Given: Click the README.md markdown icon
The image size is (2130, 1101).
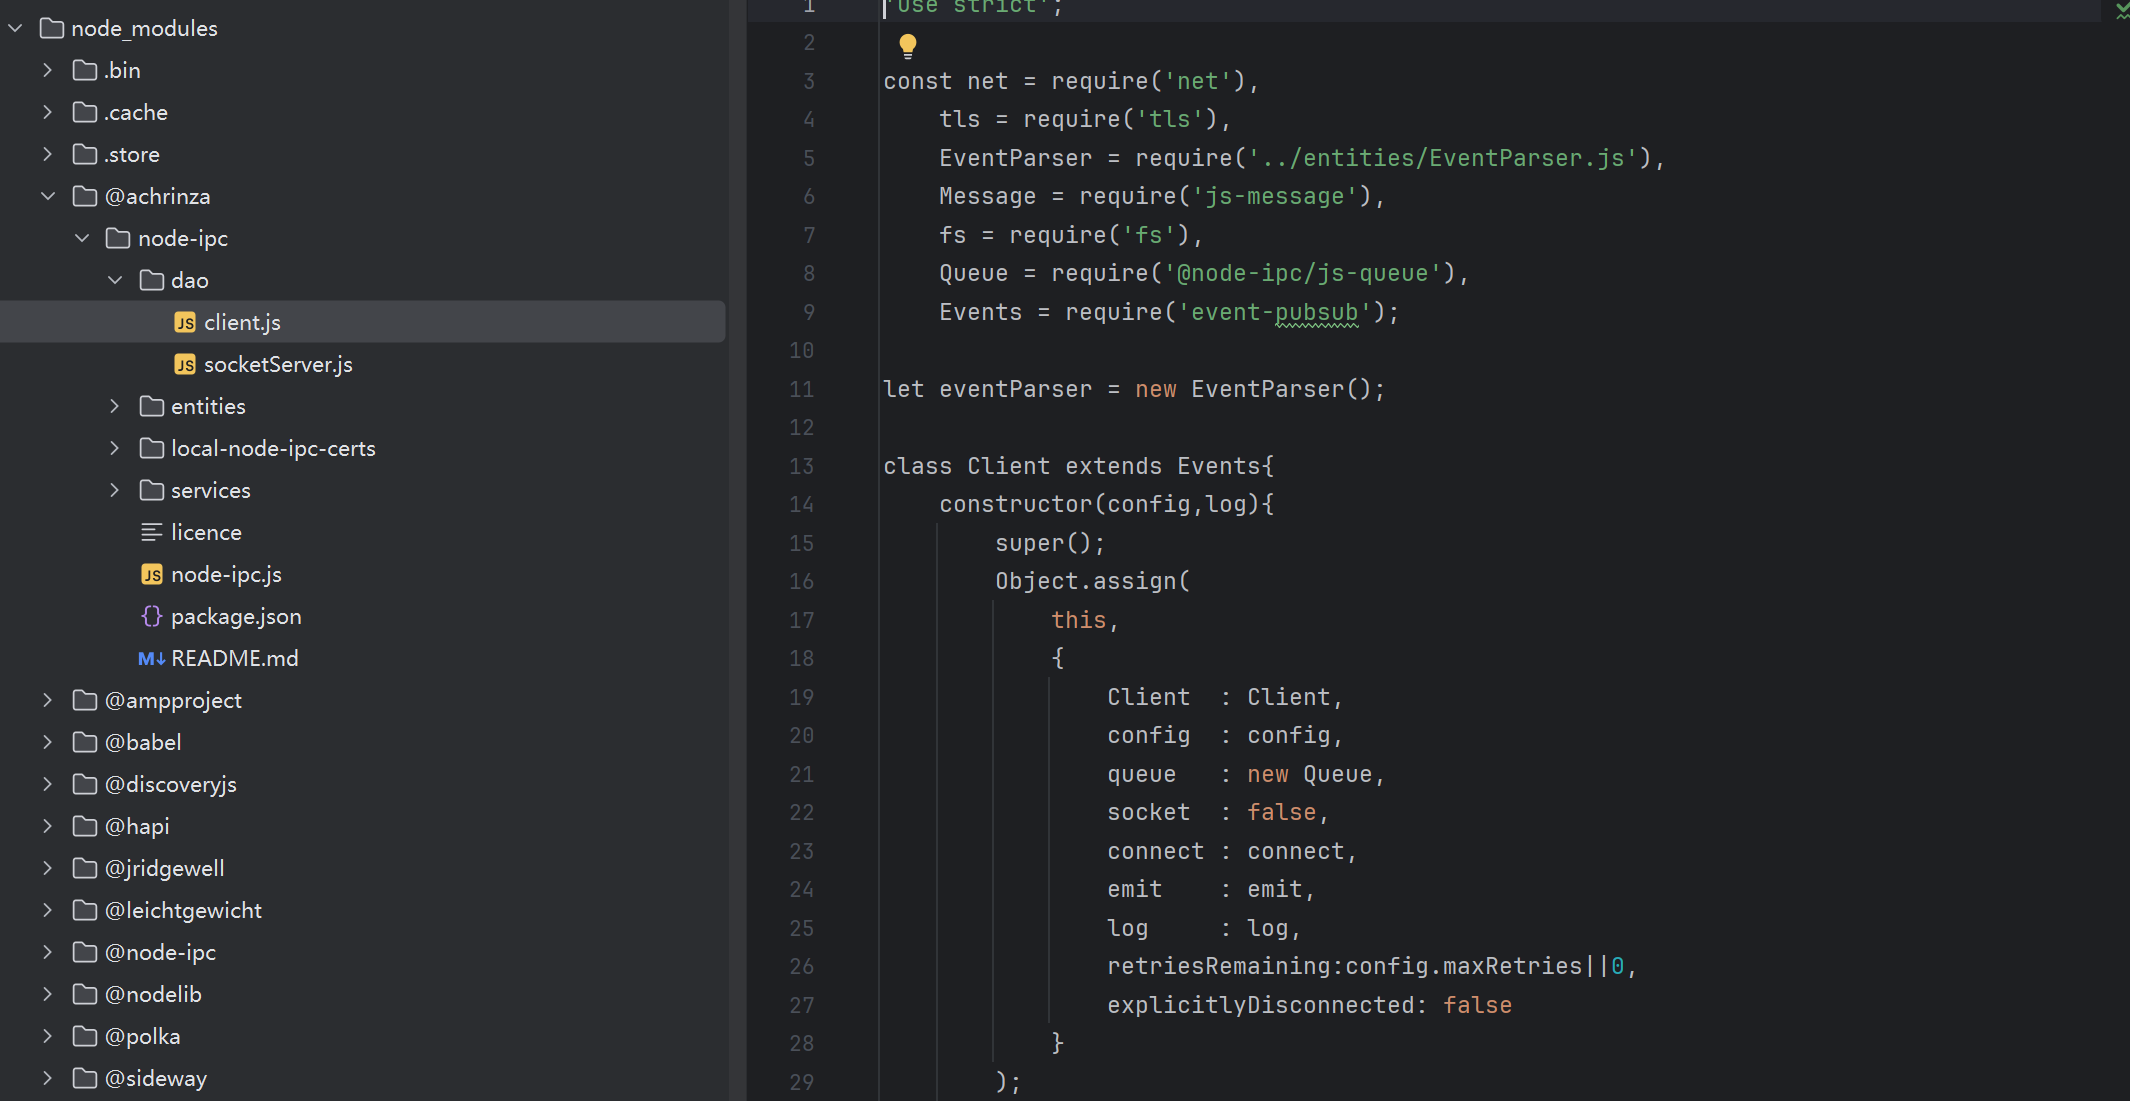Looking at the screenshot, I should (x=152, y=659).
